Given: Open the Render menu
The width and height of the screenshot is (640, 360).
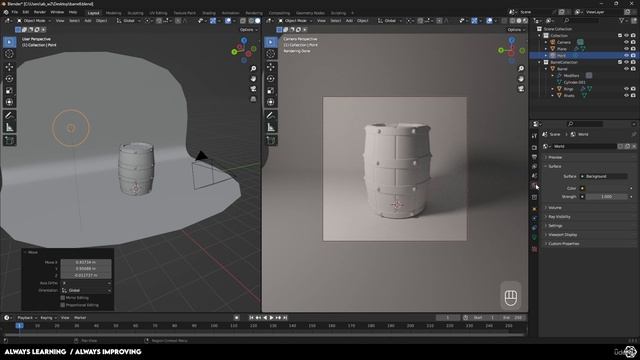Looking at the screenshot, I should coord(40,12).
